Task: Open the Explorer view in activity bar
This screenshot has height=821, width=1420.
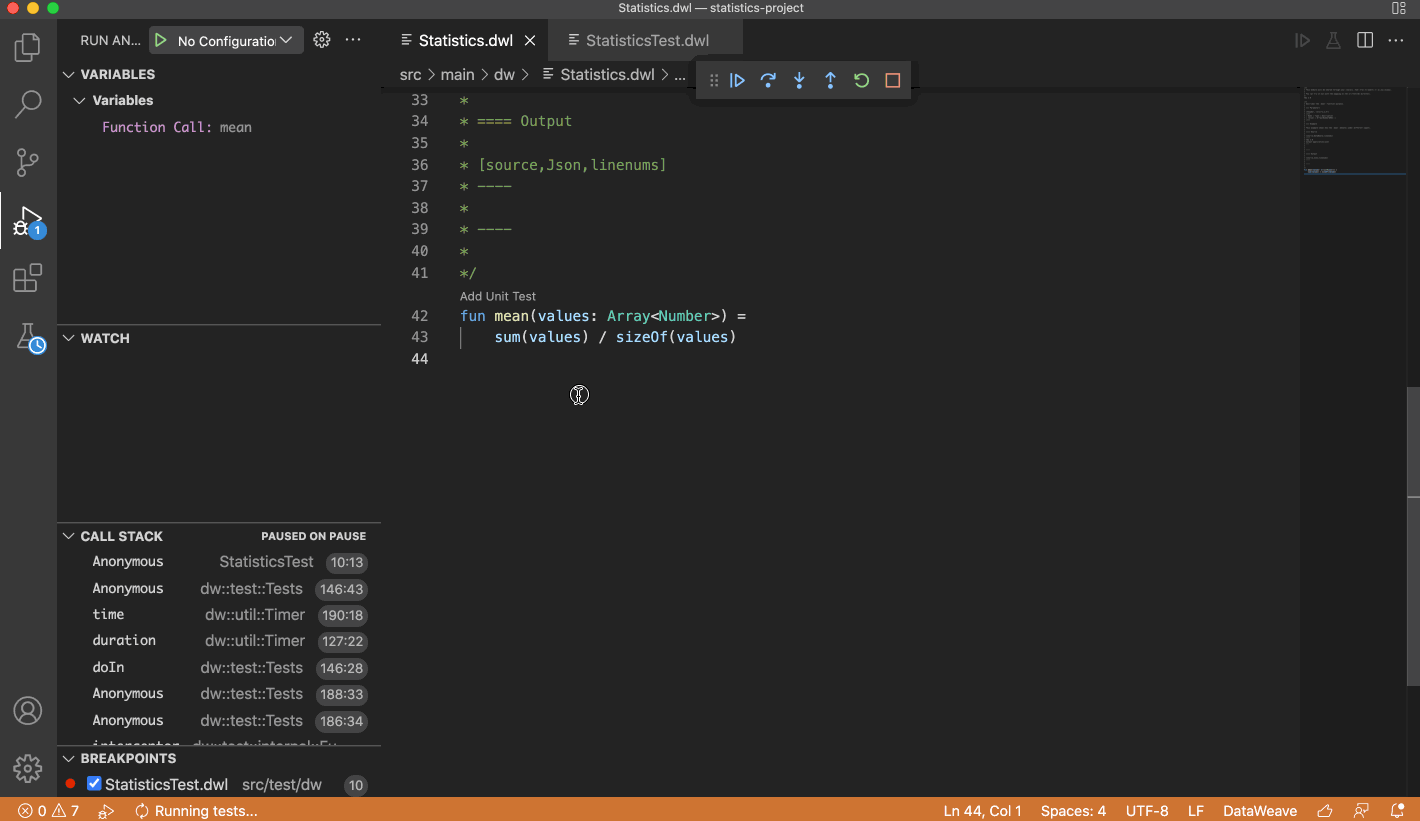Action: (28, 47)
